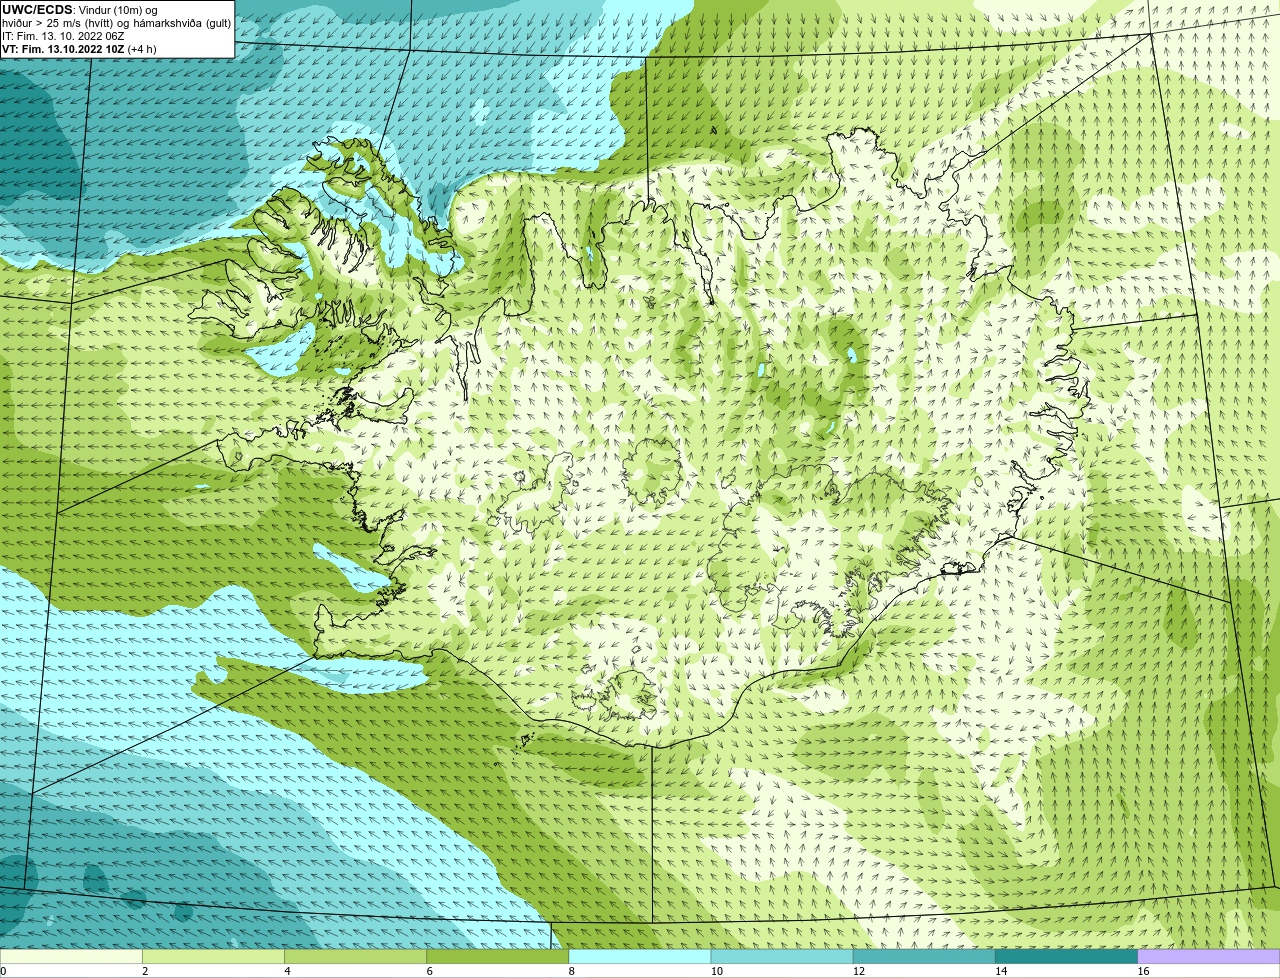Click the legend tick label 2

[145, 971]
